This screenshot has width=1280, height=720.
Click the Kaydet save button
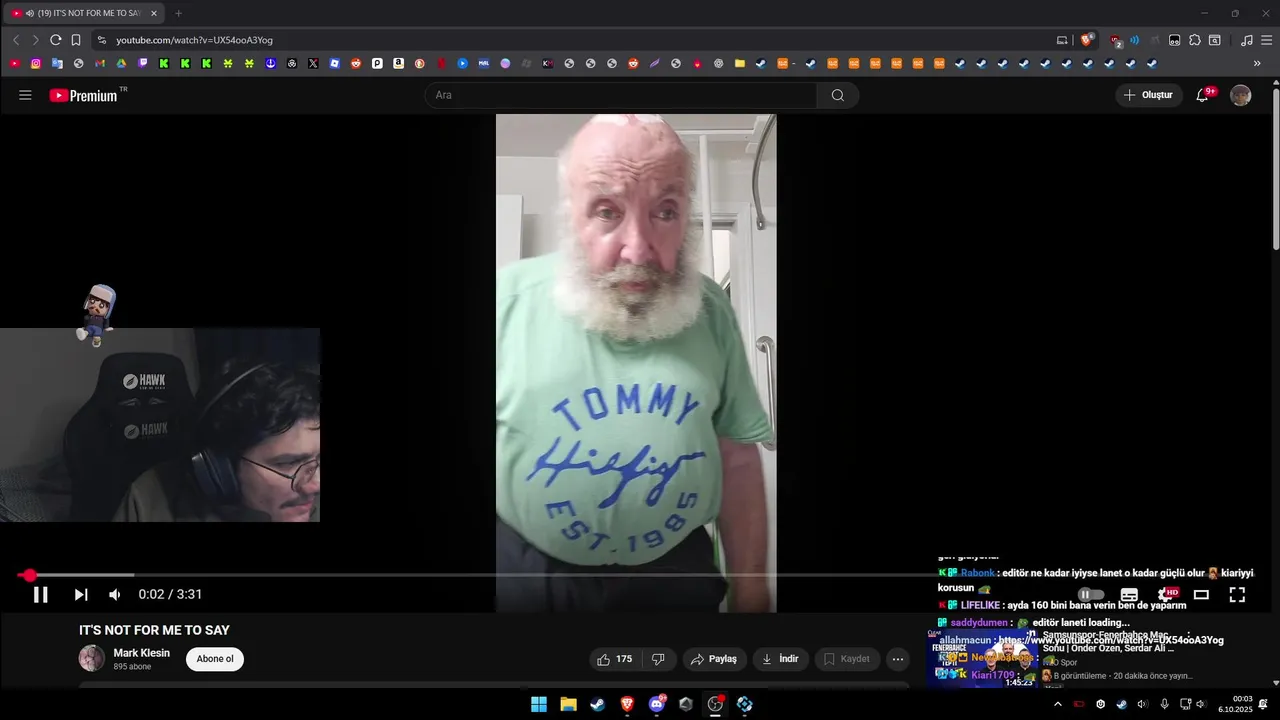847,659
